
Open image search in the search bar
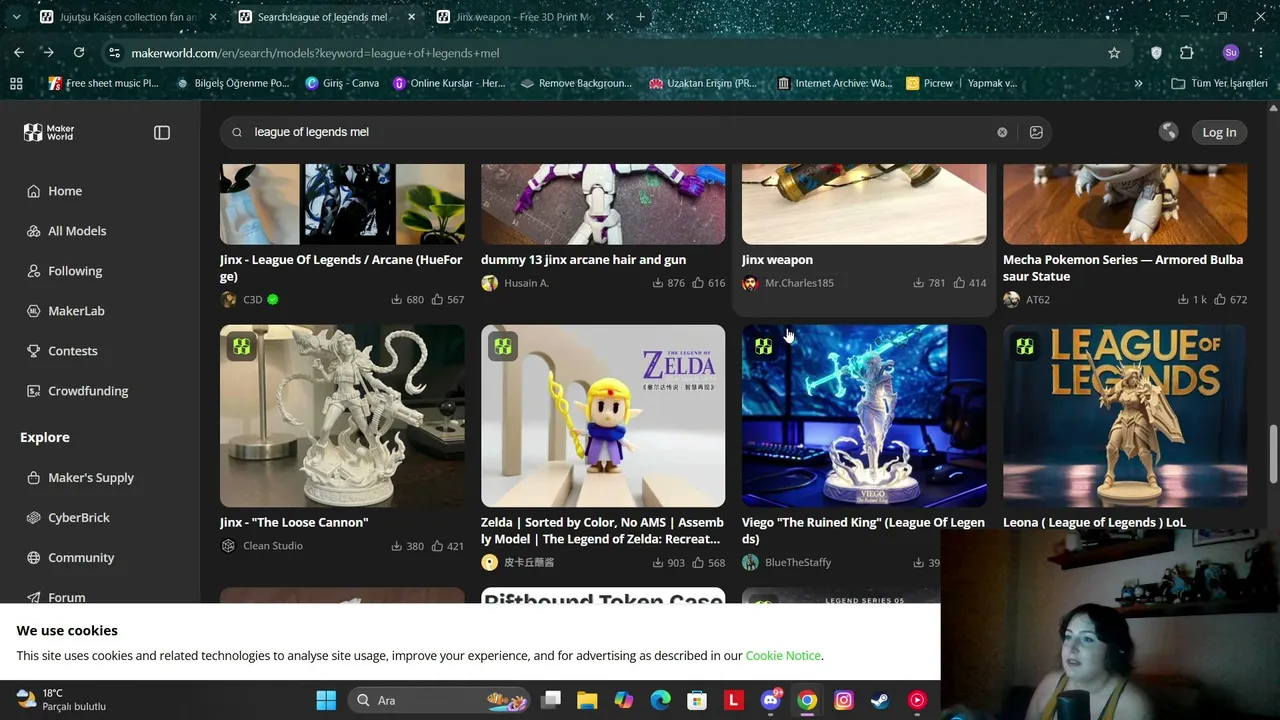click(x=1036, y=132)
